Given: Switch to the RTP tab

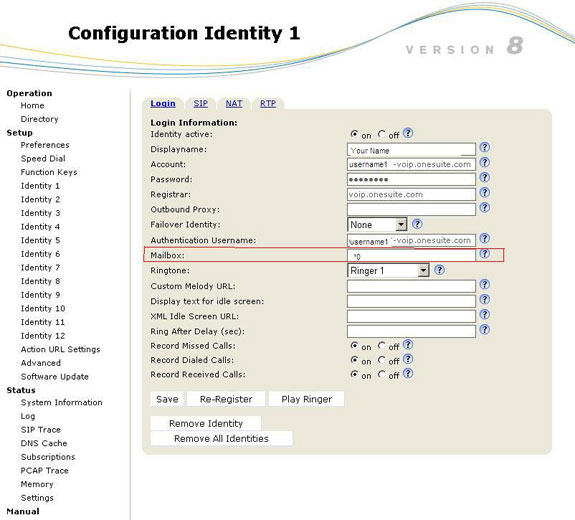Looking at the screenshot, I should coord(268,104).
